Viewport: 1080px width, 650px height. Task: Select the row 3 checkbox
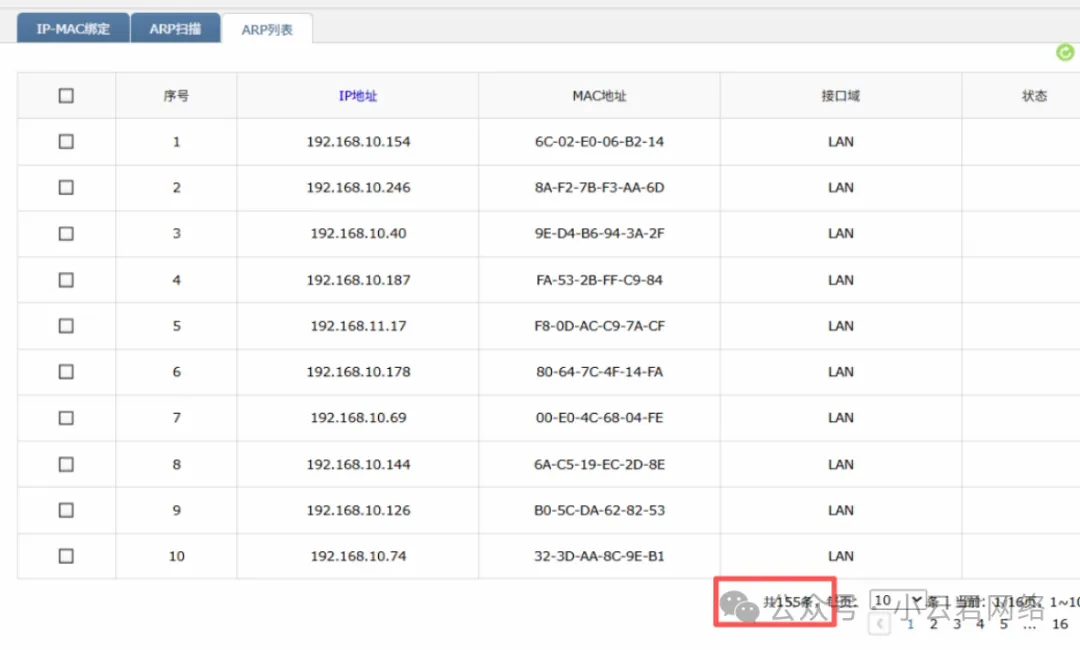tap(66, 234)
